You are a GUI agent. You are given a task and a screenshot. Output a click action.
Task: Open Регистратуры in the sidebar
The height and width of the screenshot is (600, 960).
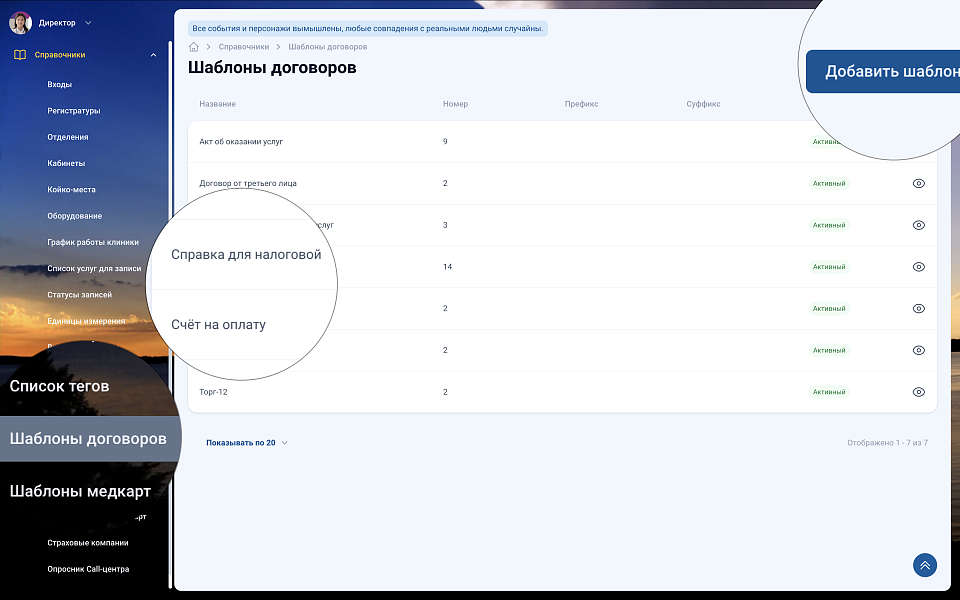point(74,111)
